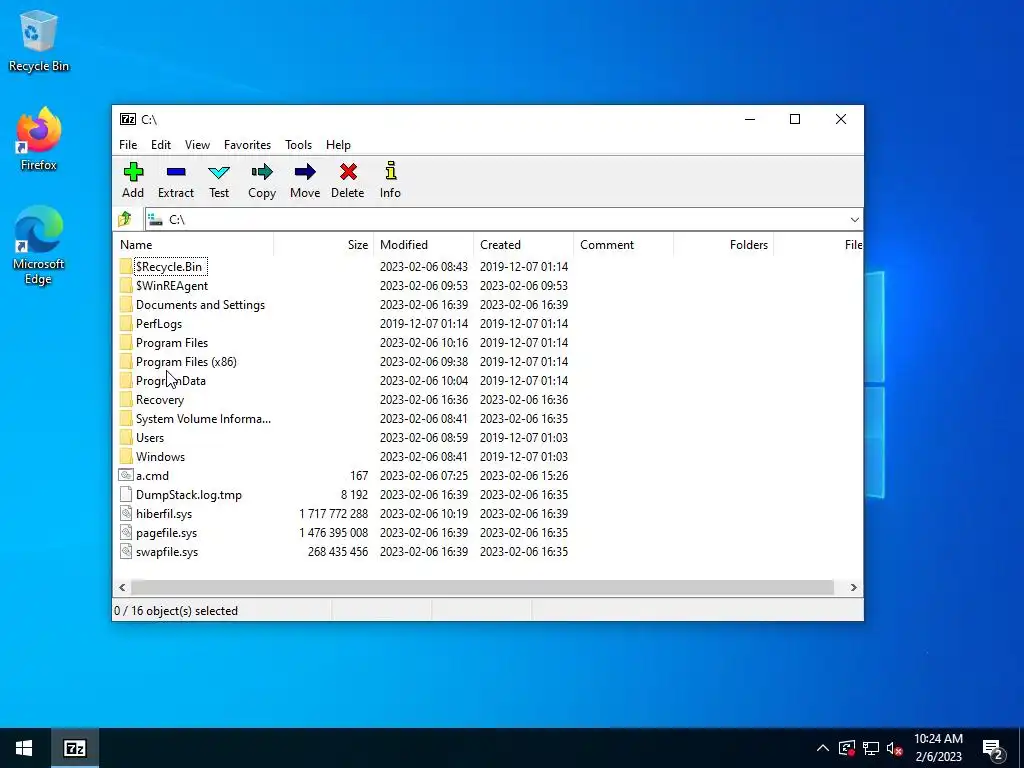Open the View menu
This screenshot has height=768, width=1024.
tap(197, 145)
